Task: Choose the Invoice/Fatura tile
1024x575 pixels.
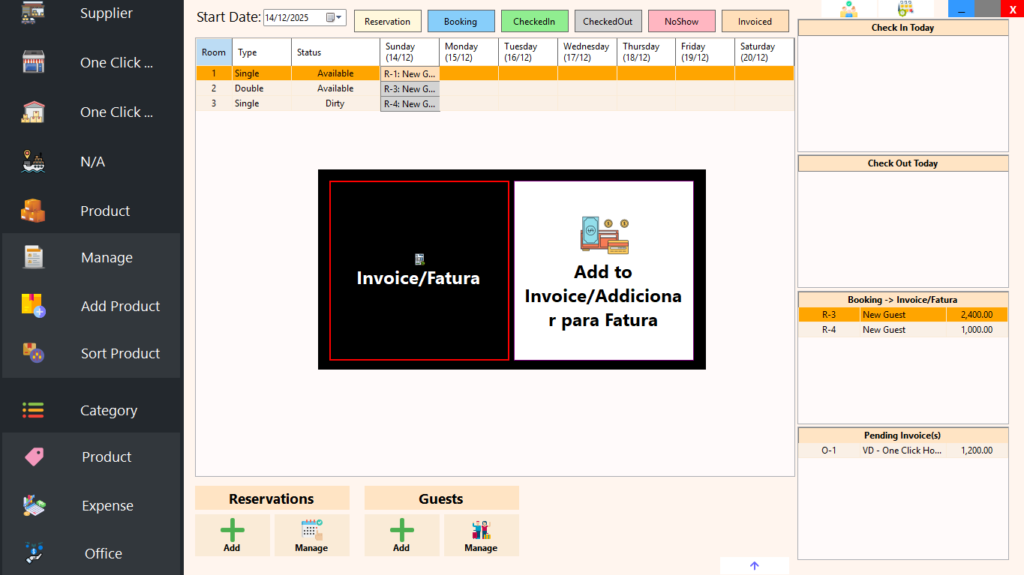Action: coord(419,271)
